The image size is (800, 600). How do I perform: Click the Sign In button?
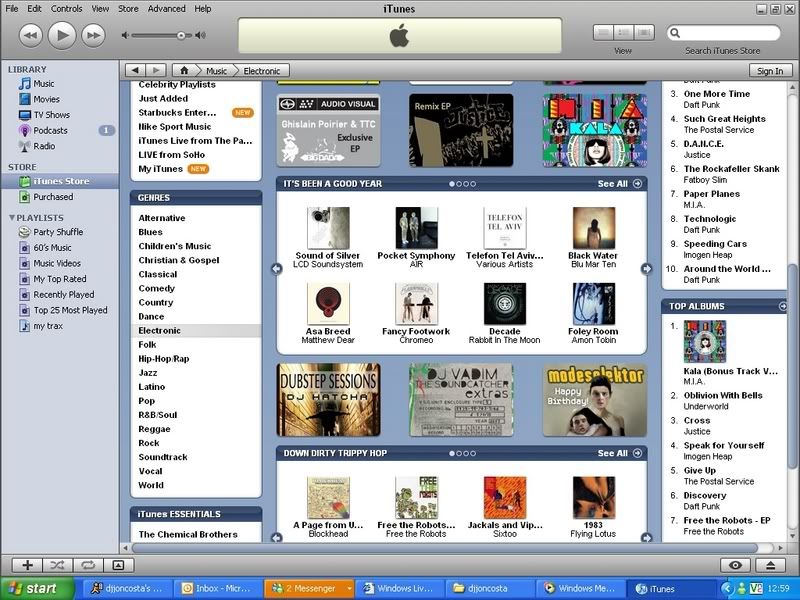coord(770,71)
